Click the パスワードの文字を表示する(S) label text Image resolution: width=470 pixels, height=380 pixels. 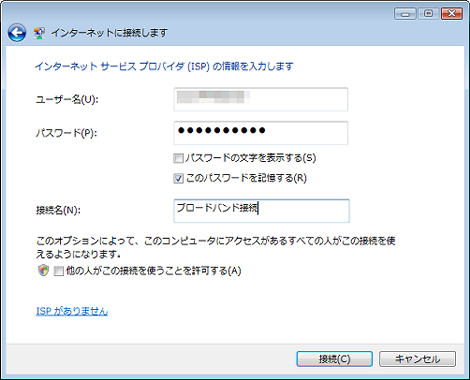250,158
